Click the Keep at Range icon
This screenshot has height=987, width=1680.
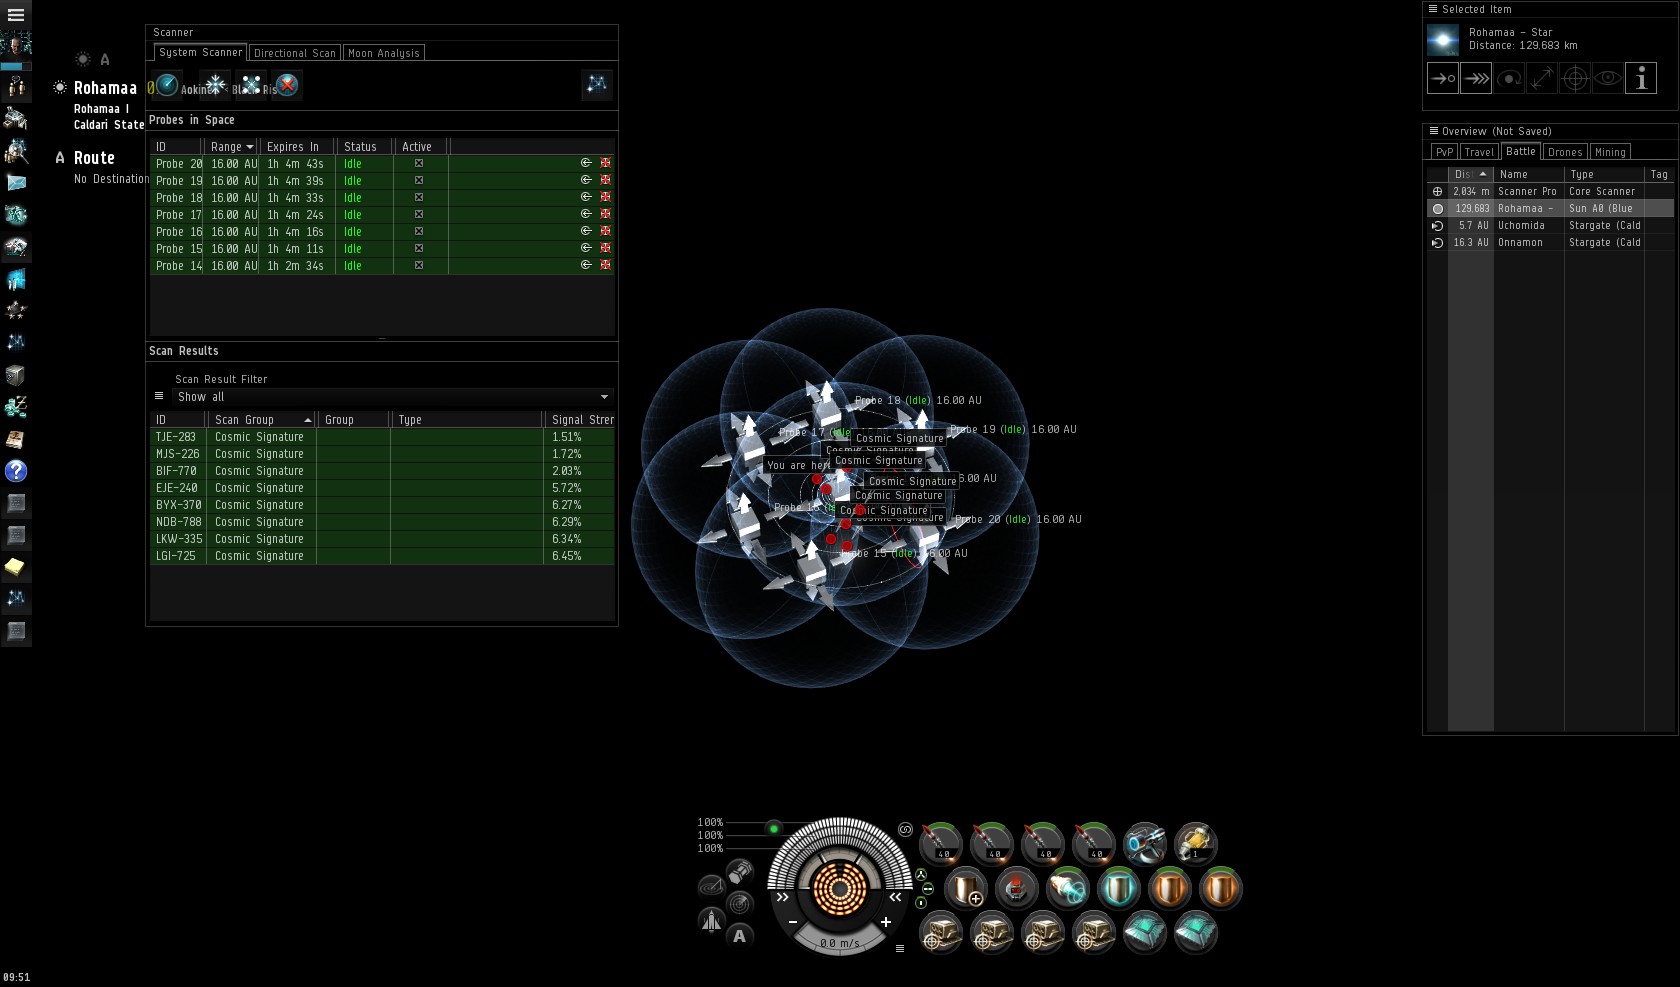[1542, 78]
